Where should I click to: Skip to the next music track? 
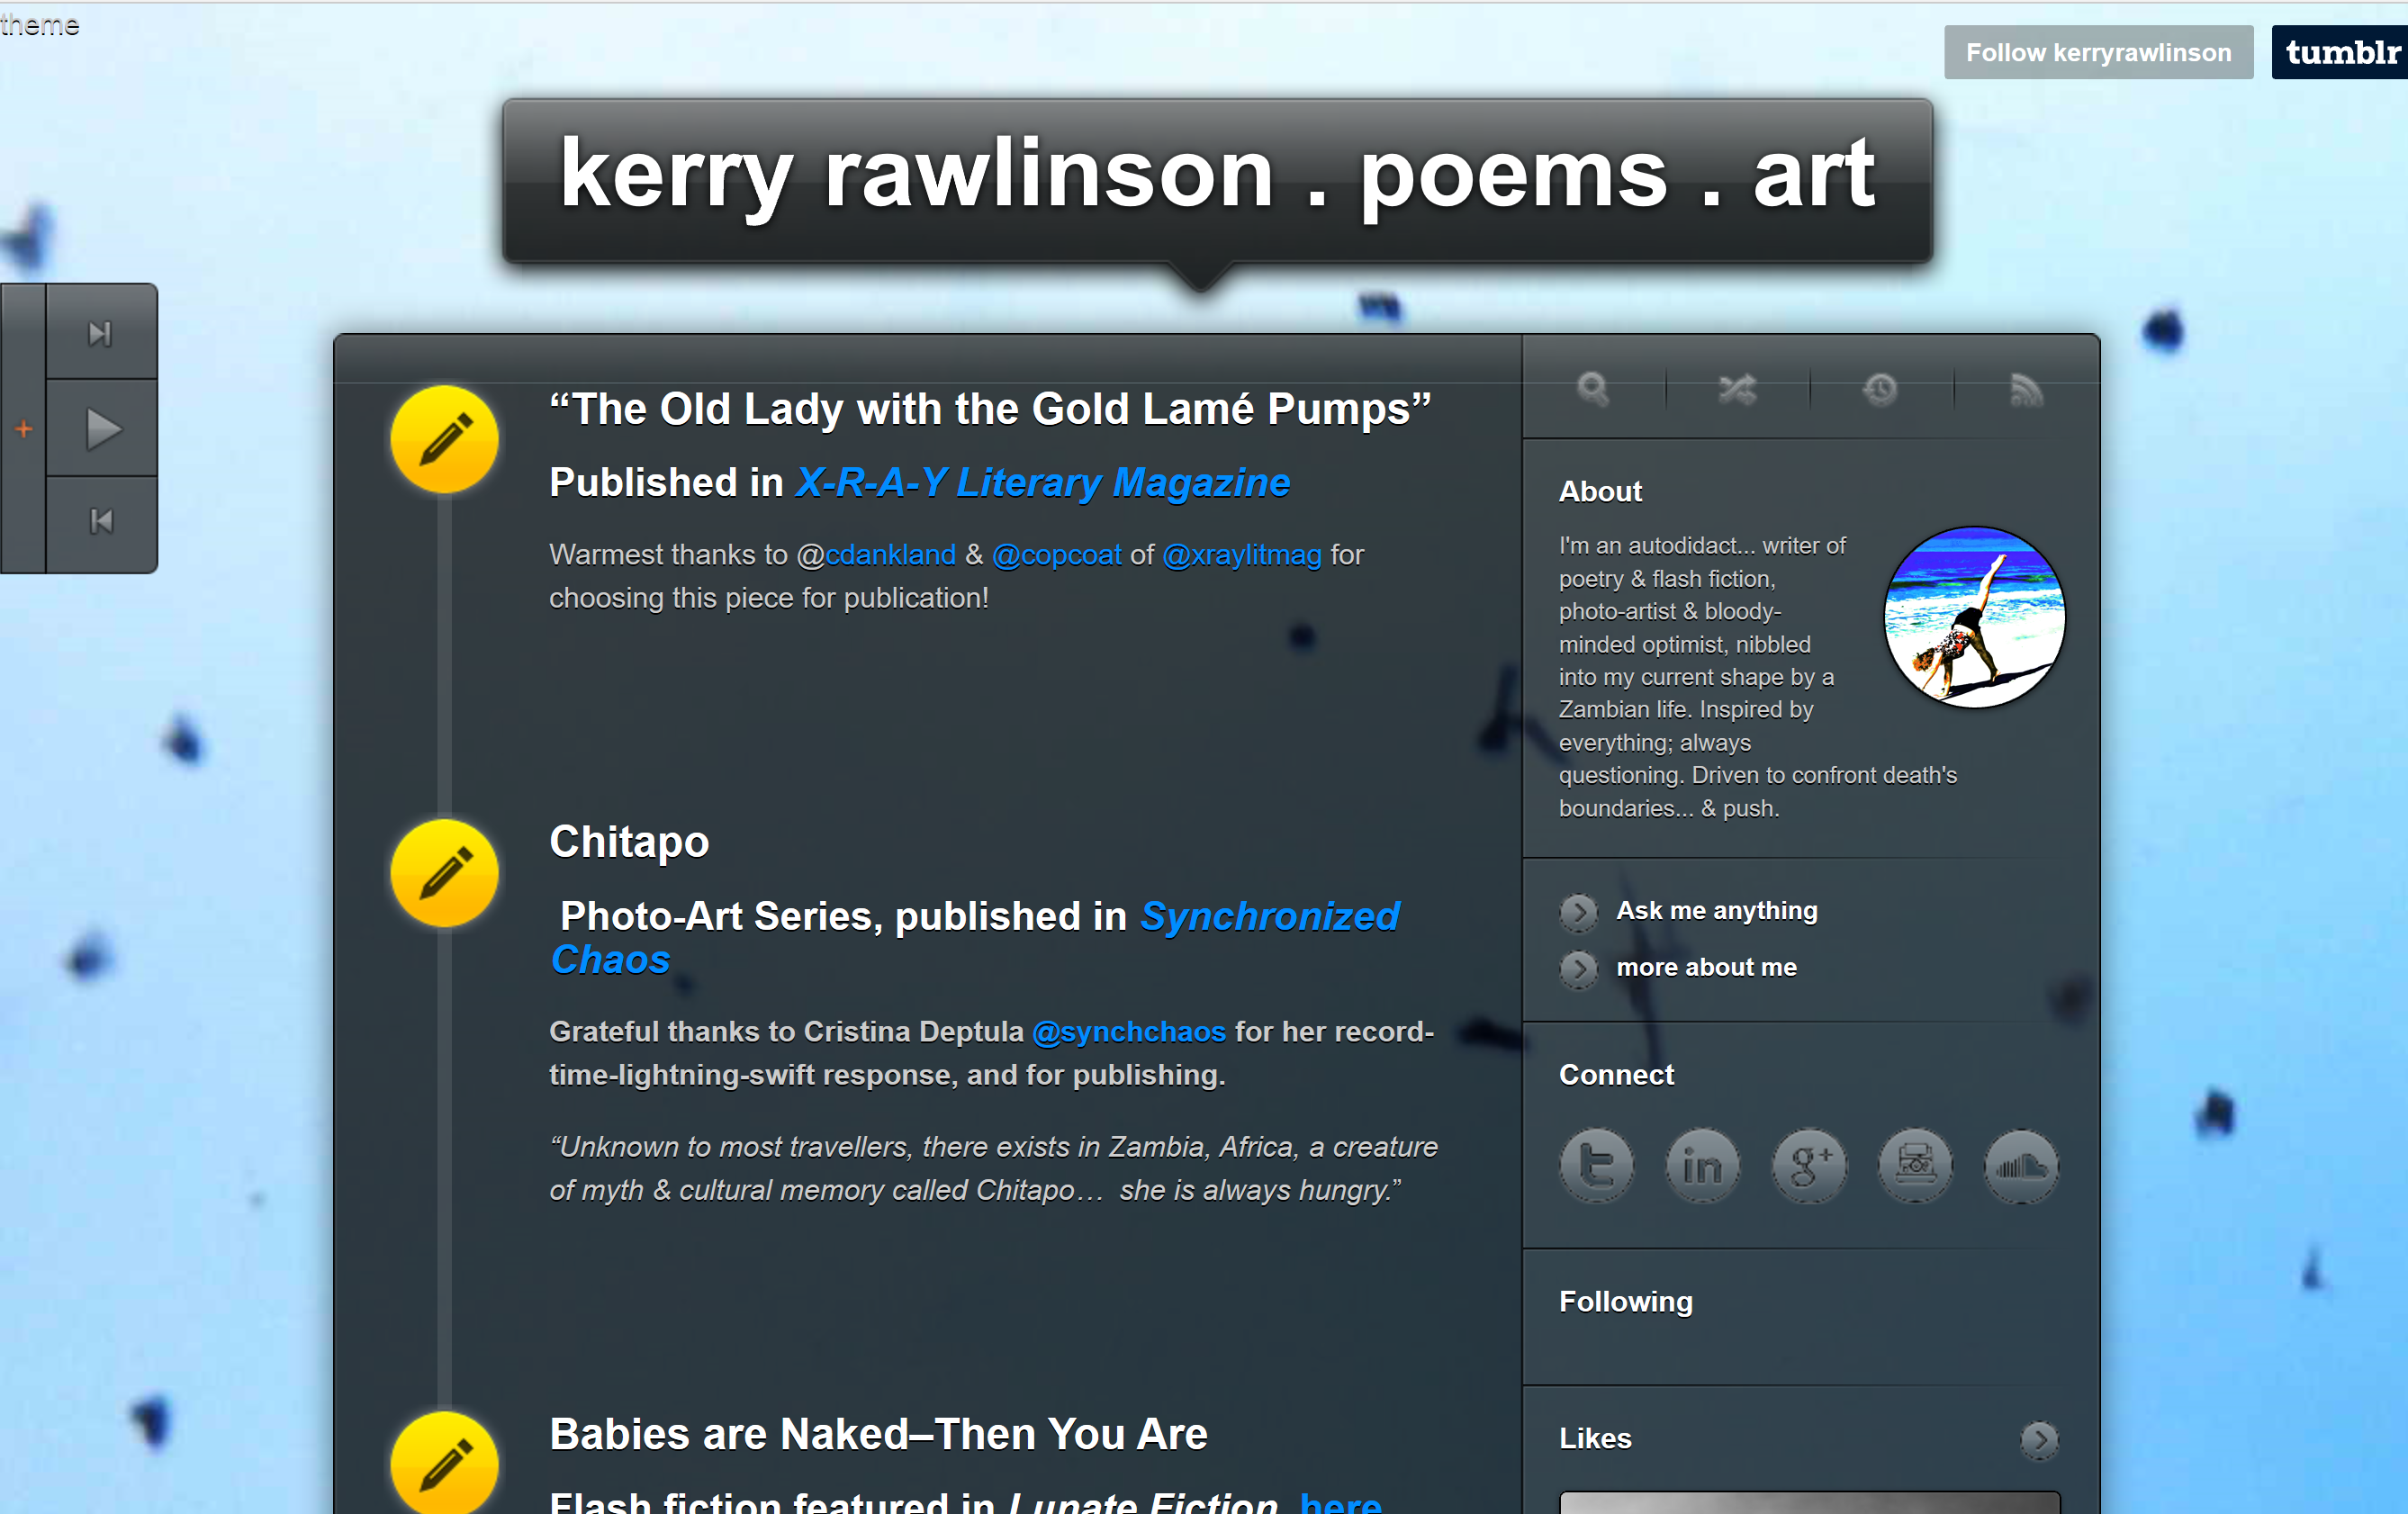tap(100, 335)
